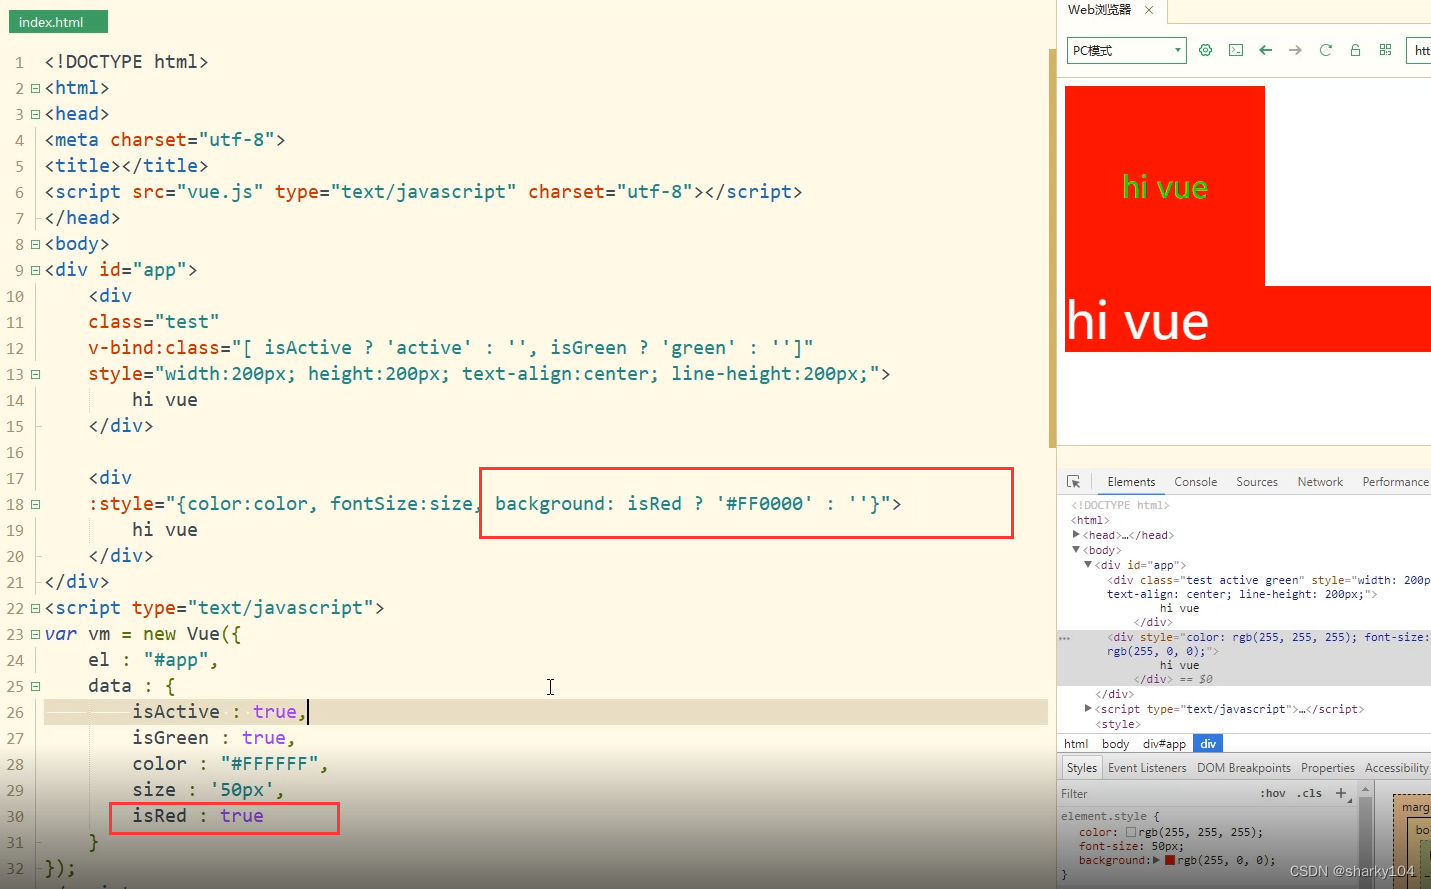Select the Styles sidebar tab

[x=1081, y=768]
